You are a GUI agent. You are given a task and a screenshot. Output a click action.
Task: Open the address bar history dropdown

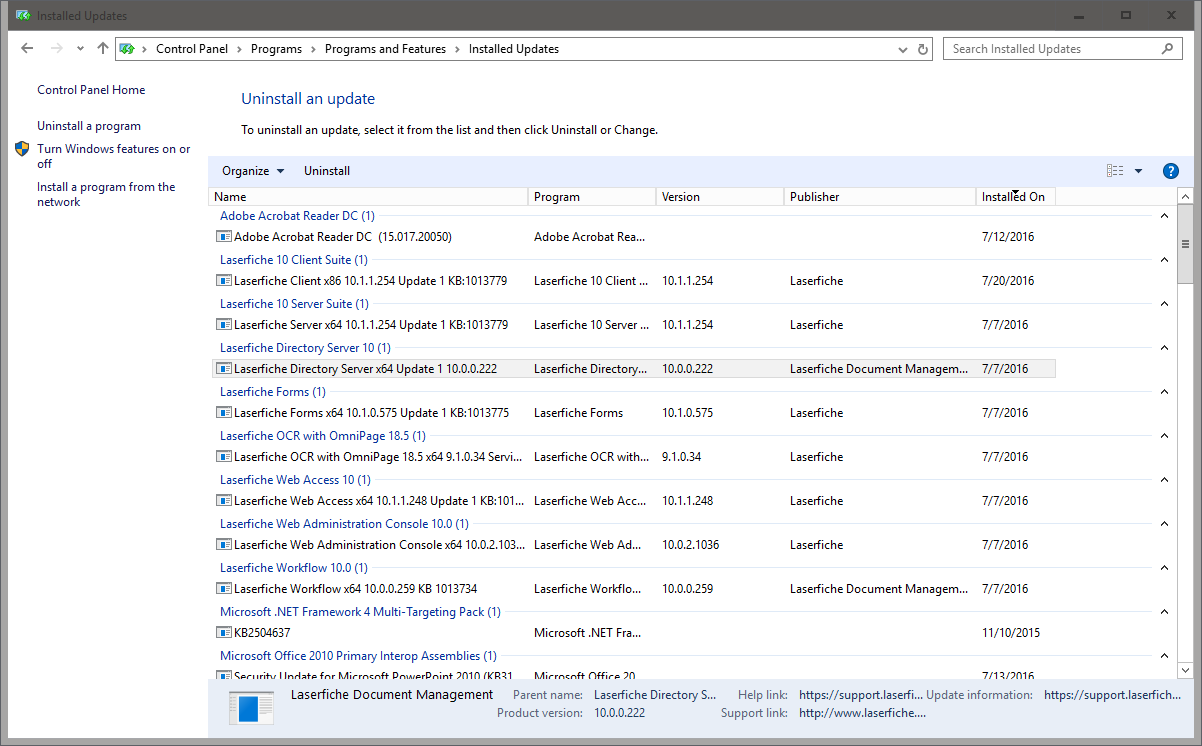pos(904,49)
